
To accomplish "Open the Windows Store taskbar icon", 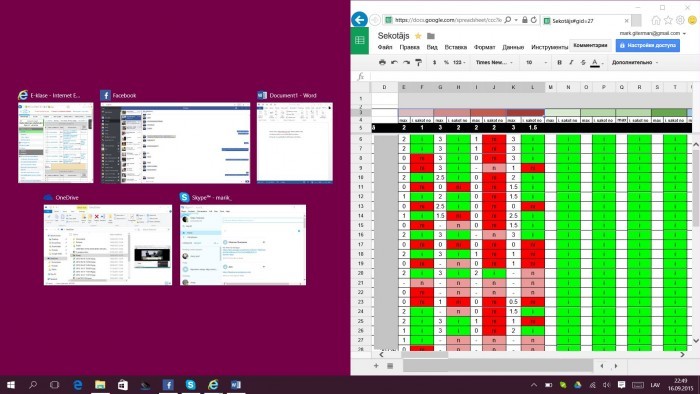I will point(123,385).
